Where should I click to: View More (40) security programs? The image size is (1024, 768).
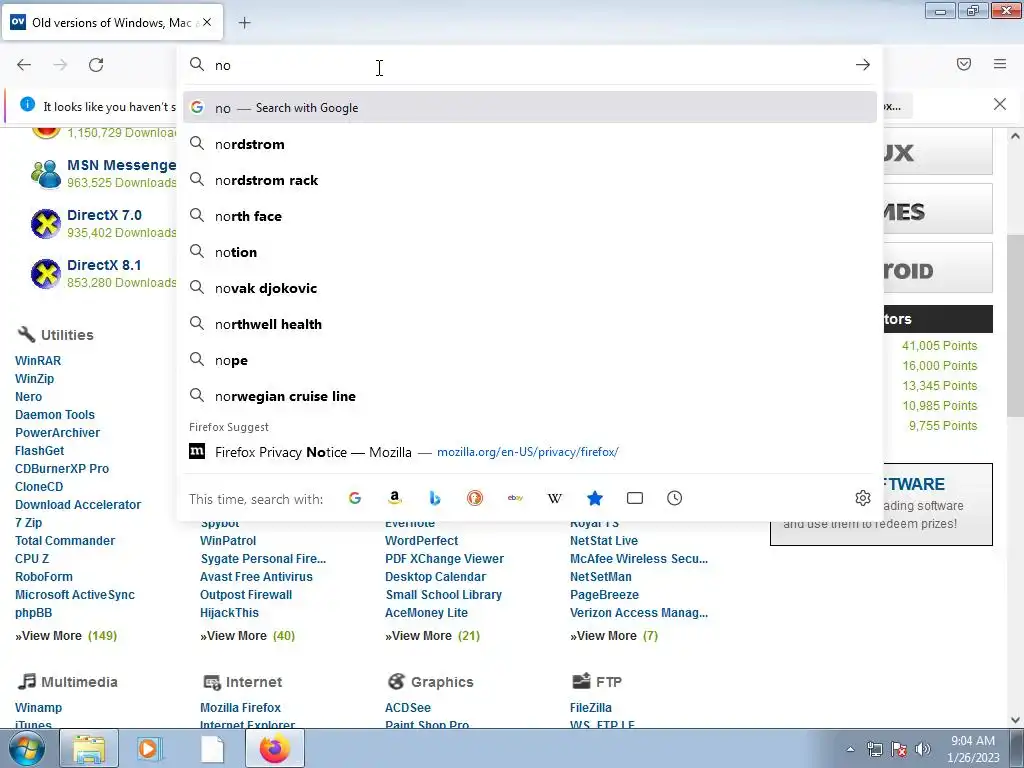click(248, 635)
